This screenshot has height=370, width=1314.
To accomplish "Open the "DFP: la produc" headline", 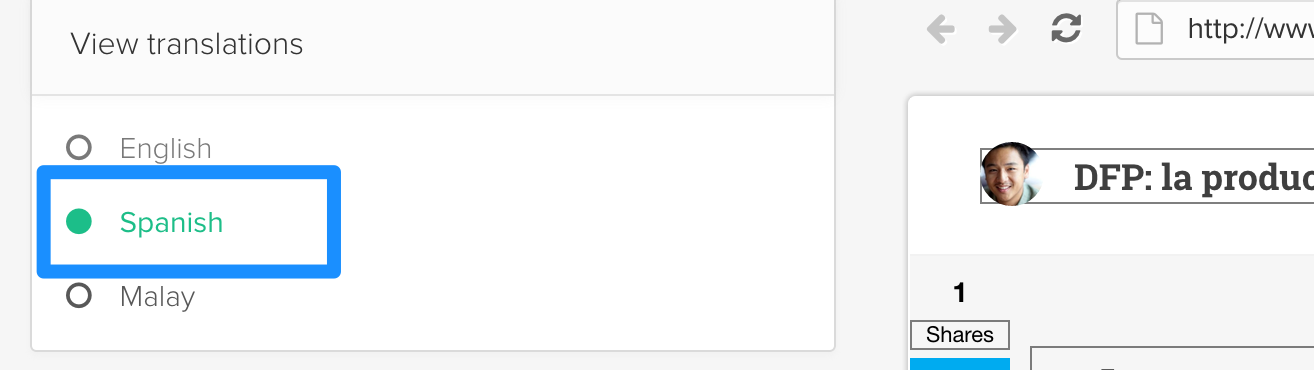I will (x=1193, y=178).
